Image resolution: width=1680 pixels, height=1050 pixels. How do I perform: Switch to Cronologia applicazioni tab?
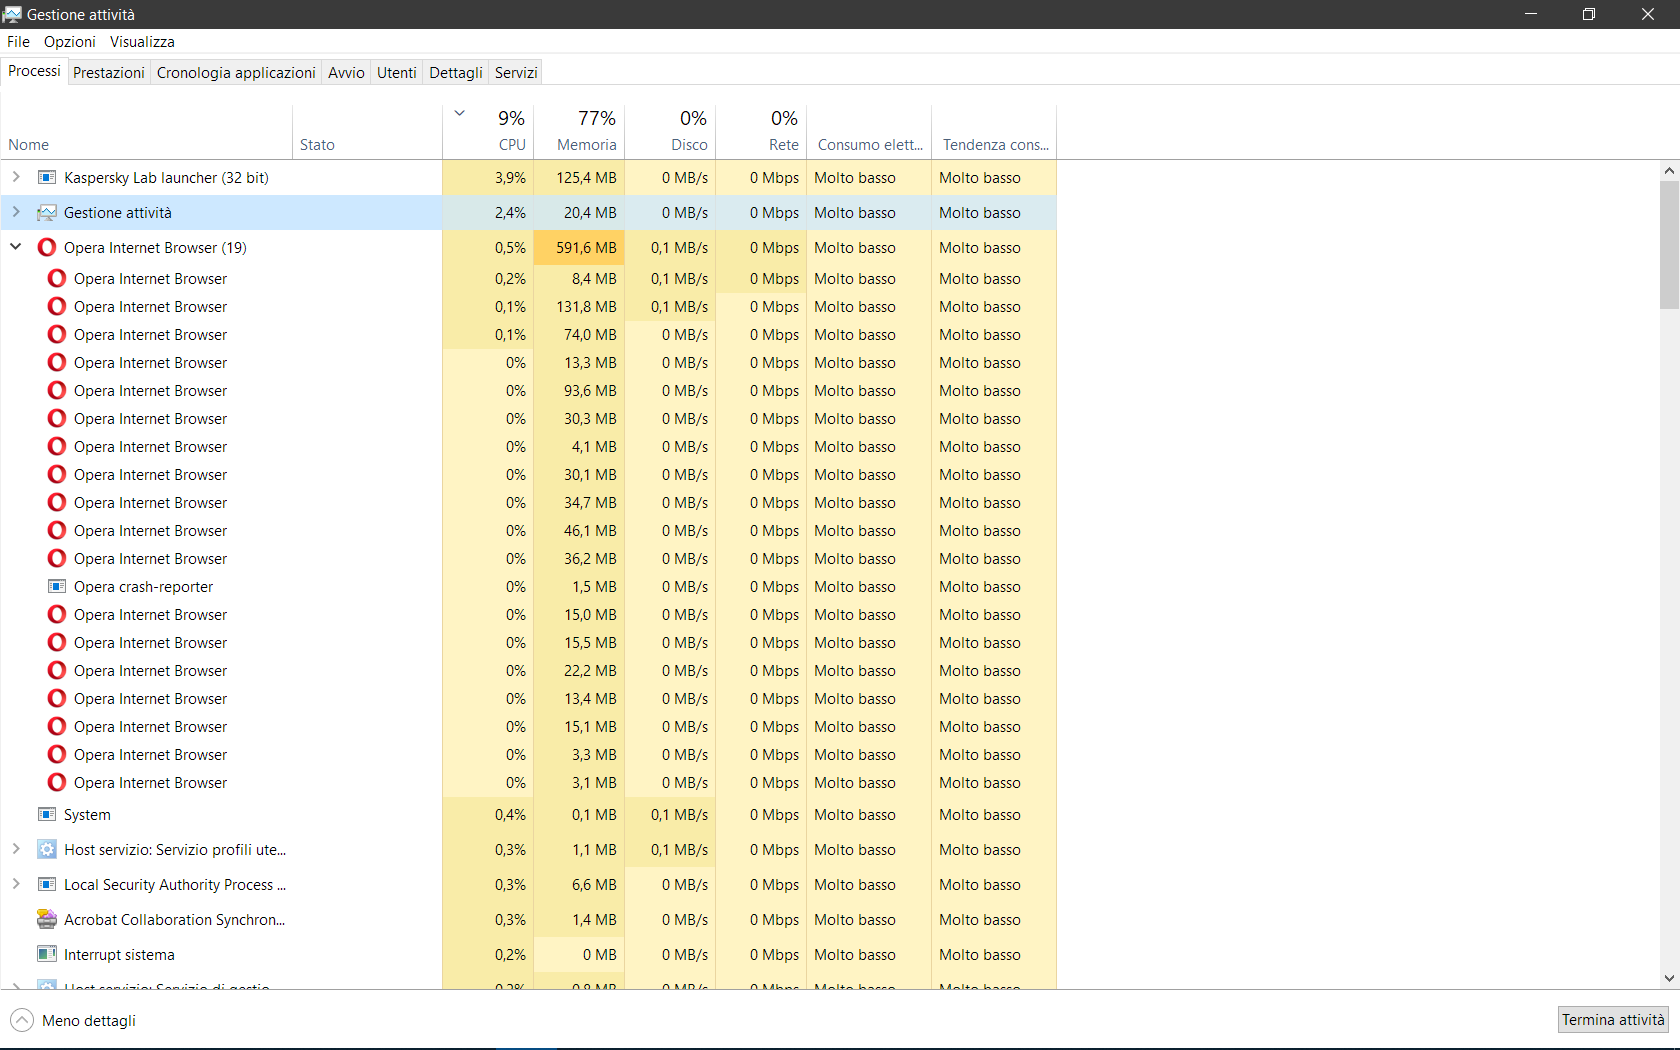point(236,73)
